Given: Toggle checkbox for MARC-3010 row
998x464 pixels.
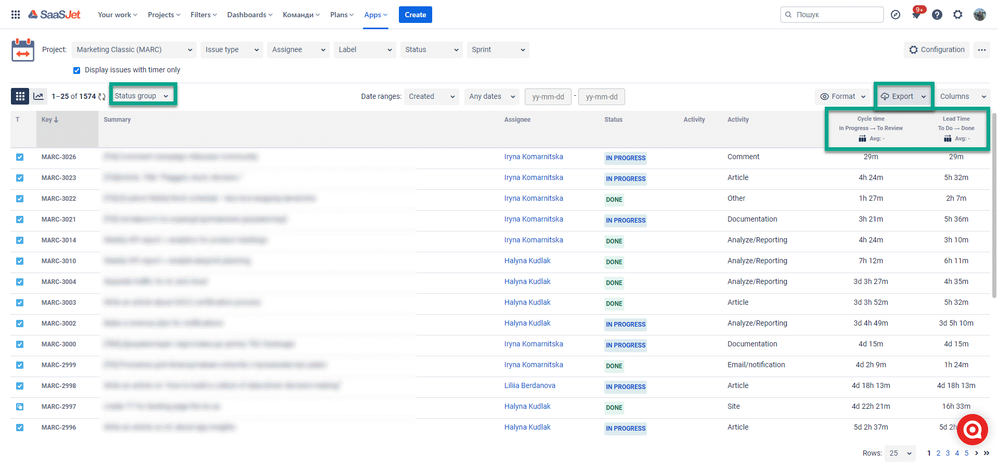Looking at the screenshot, I should (20, 261).
